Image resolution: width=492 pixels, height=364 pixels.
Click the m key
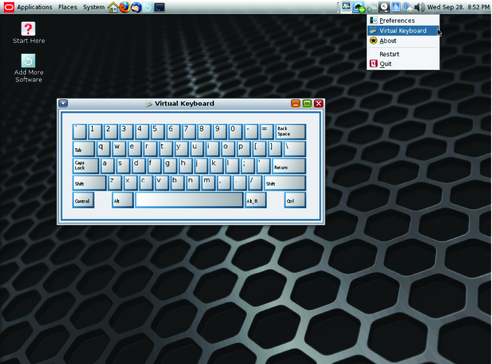(x=209, y=183)
